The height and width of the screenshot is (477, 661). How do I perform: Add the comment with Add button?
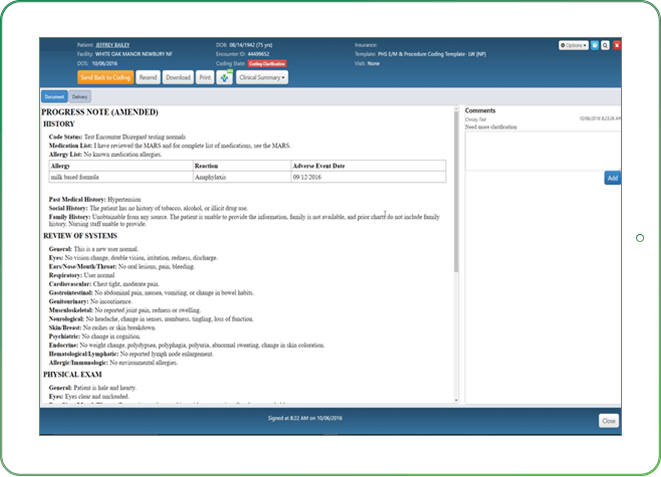click(612, 178)
